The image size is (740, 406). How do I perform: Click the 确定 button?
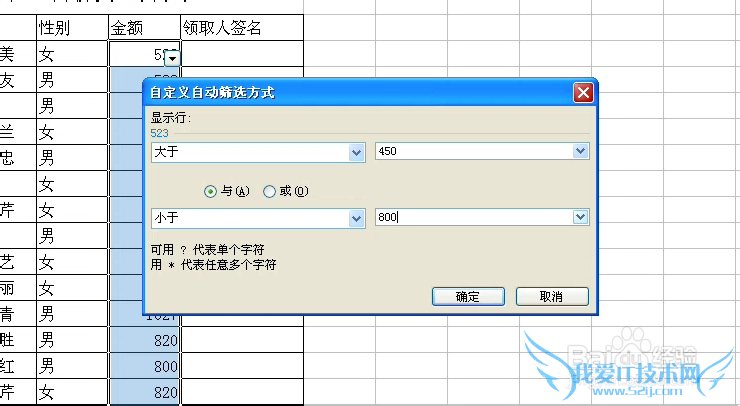click(x=468, y=296)
